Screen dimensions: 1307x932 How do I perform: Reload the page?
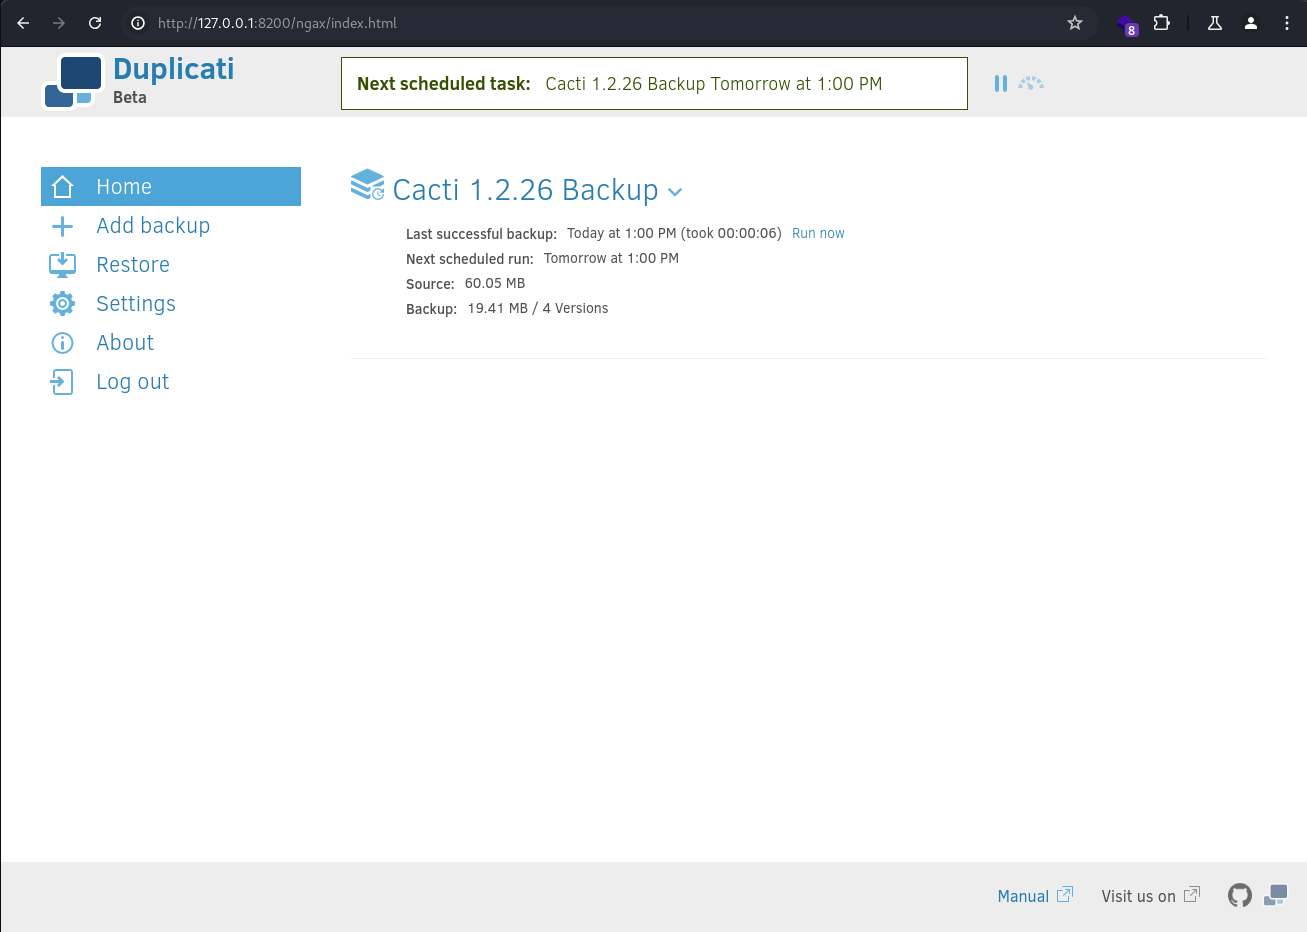95,23
